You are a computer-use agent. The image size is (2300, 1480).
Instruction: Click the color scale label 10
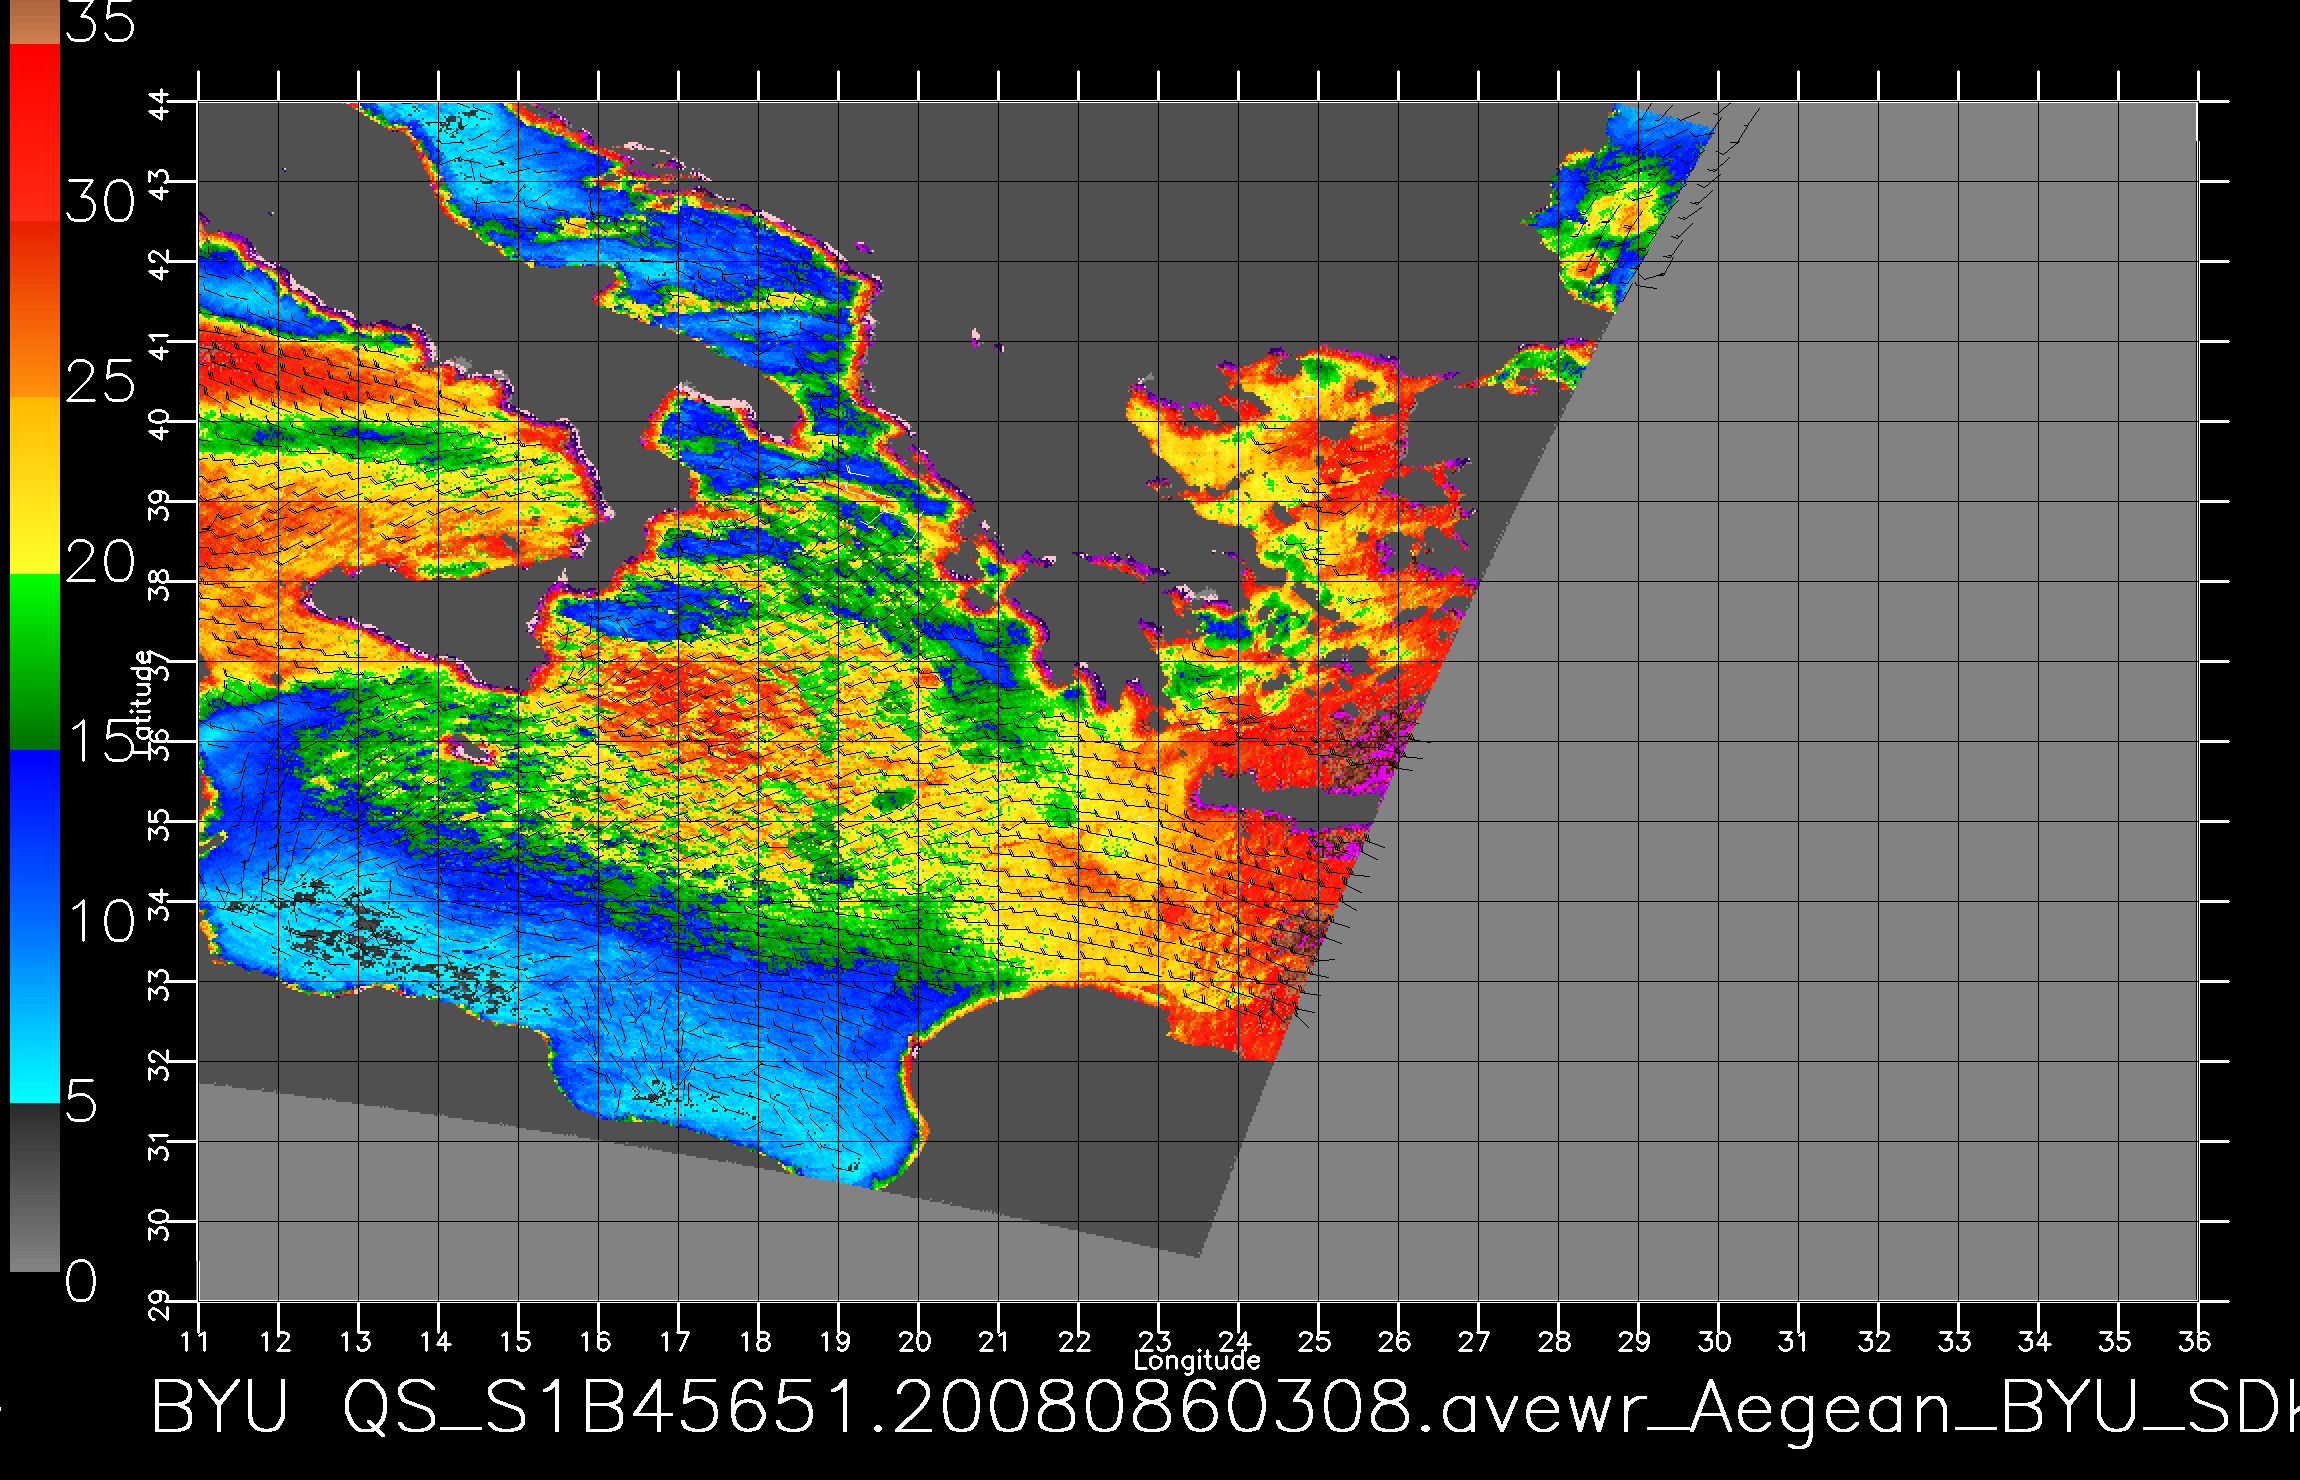[100, 921]
